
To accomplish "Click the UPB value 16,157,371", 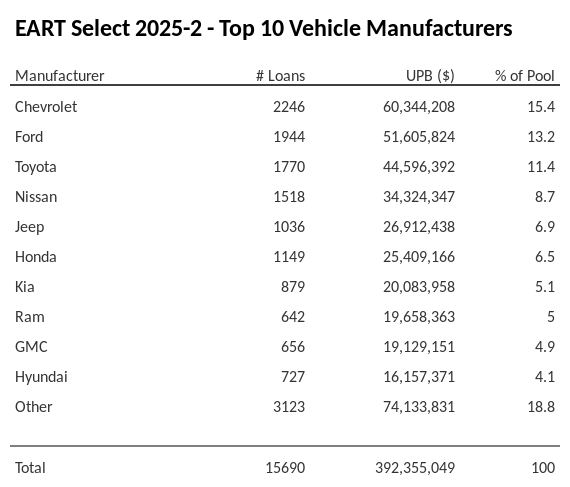I will pos(419,377).
